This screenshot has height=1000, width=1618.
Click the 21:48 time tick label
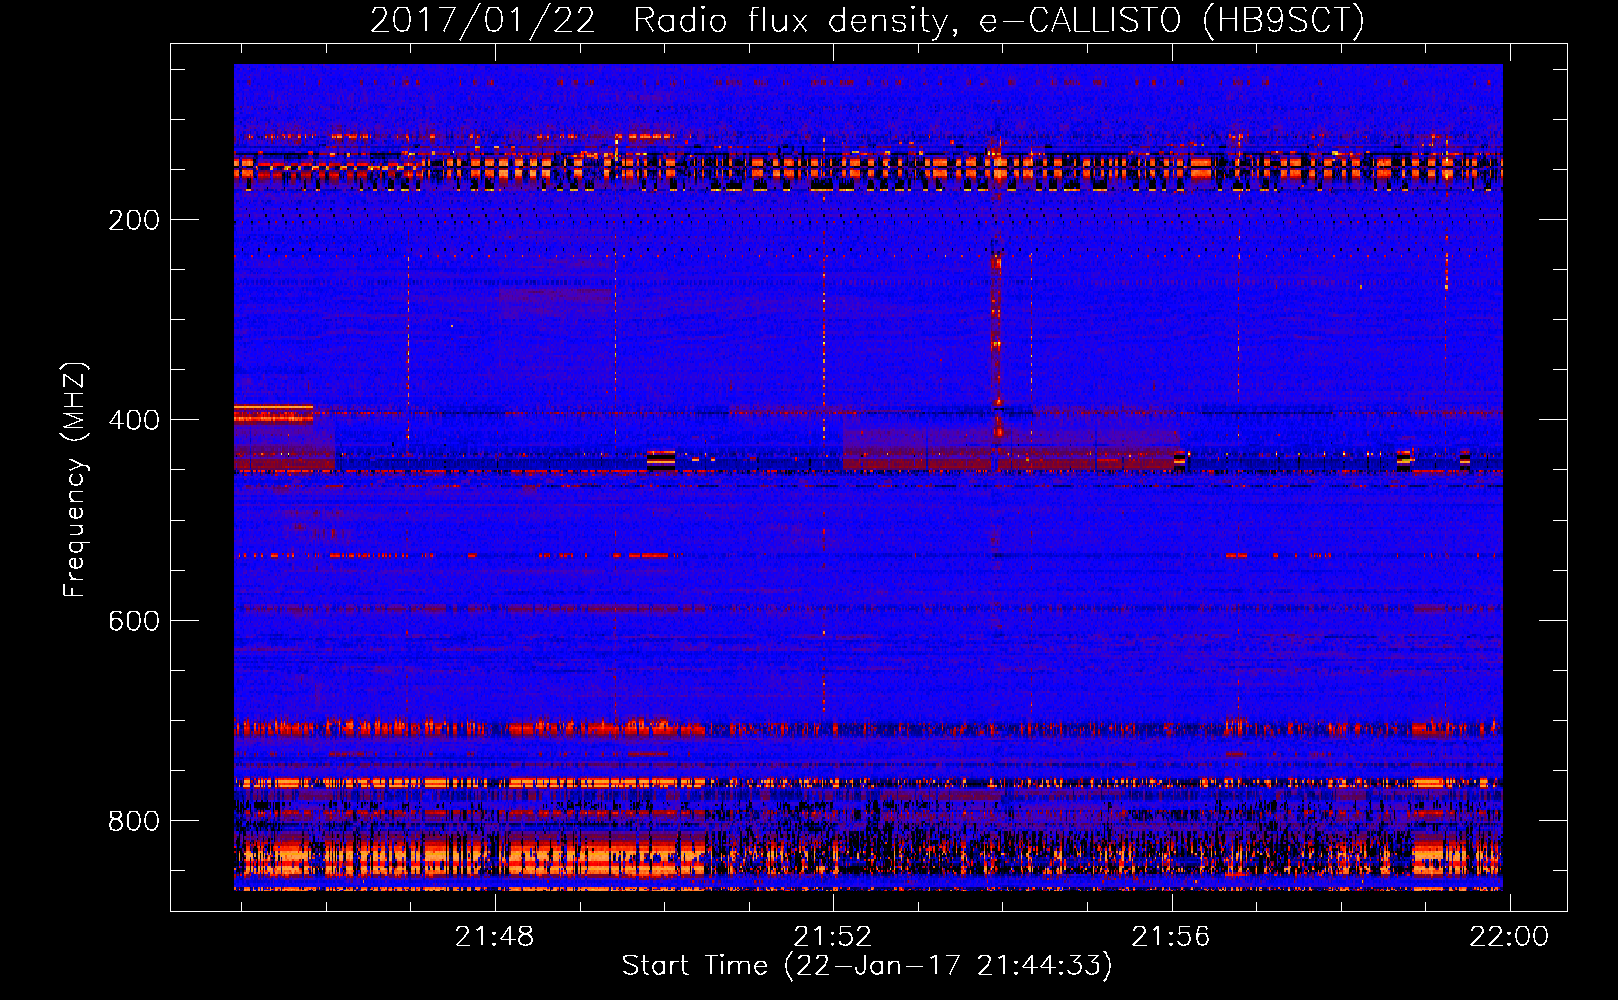coord(495,937)
